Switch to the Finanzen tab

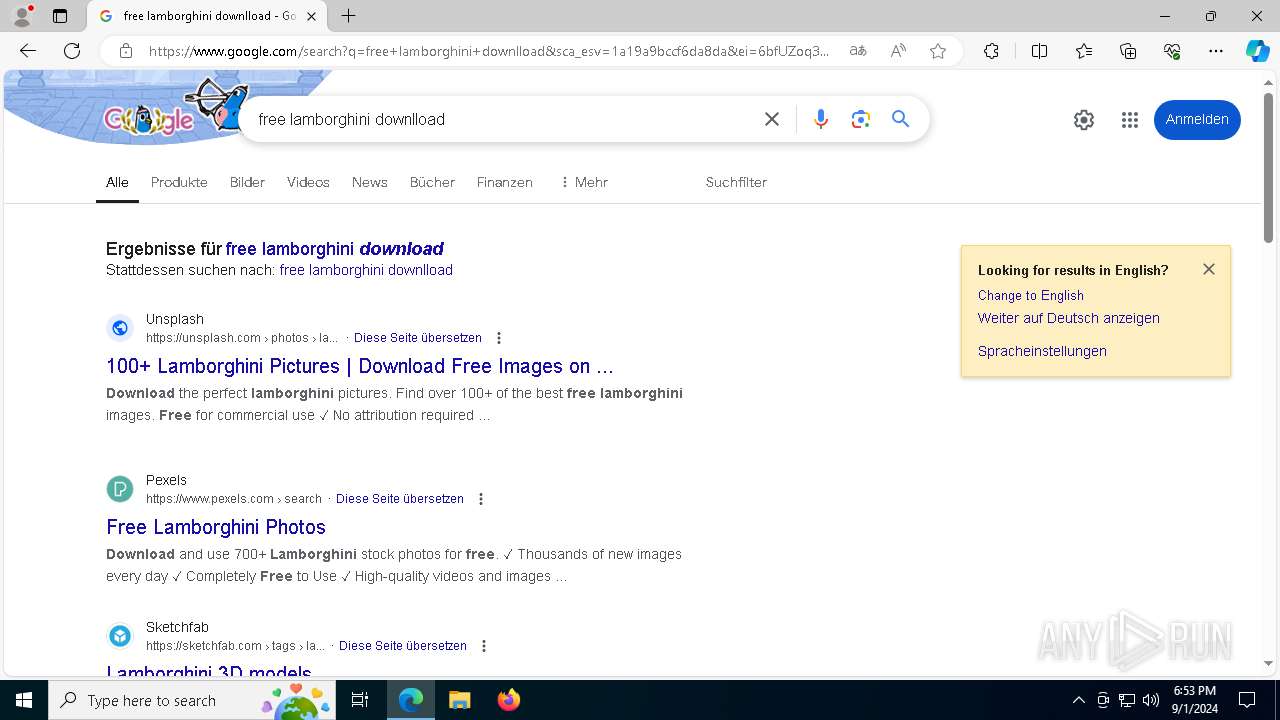click(x=504, y=182)
